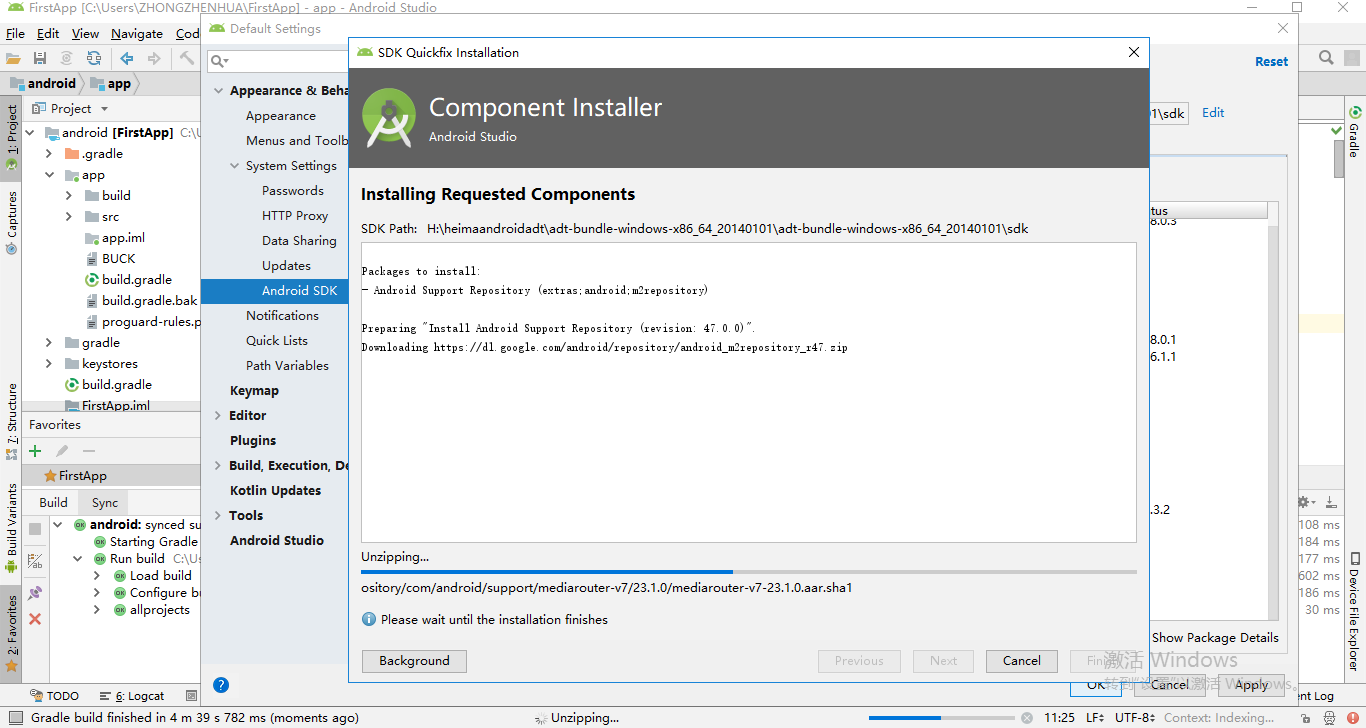Click the Reset link in settings

[x=1271, y=61]
